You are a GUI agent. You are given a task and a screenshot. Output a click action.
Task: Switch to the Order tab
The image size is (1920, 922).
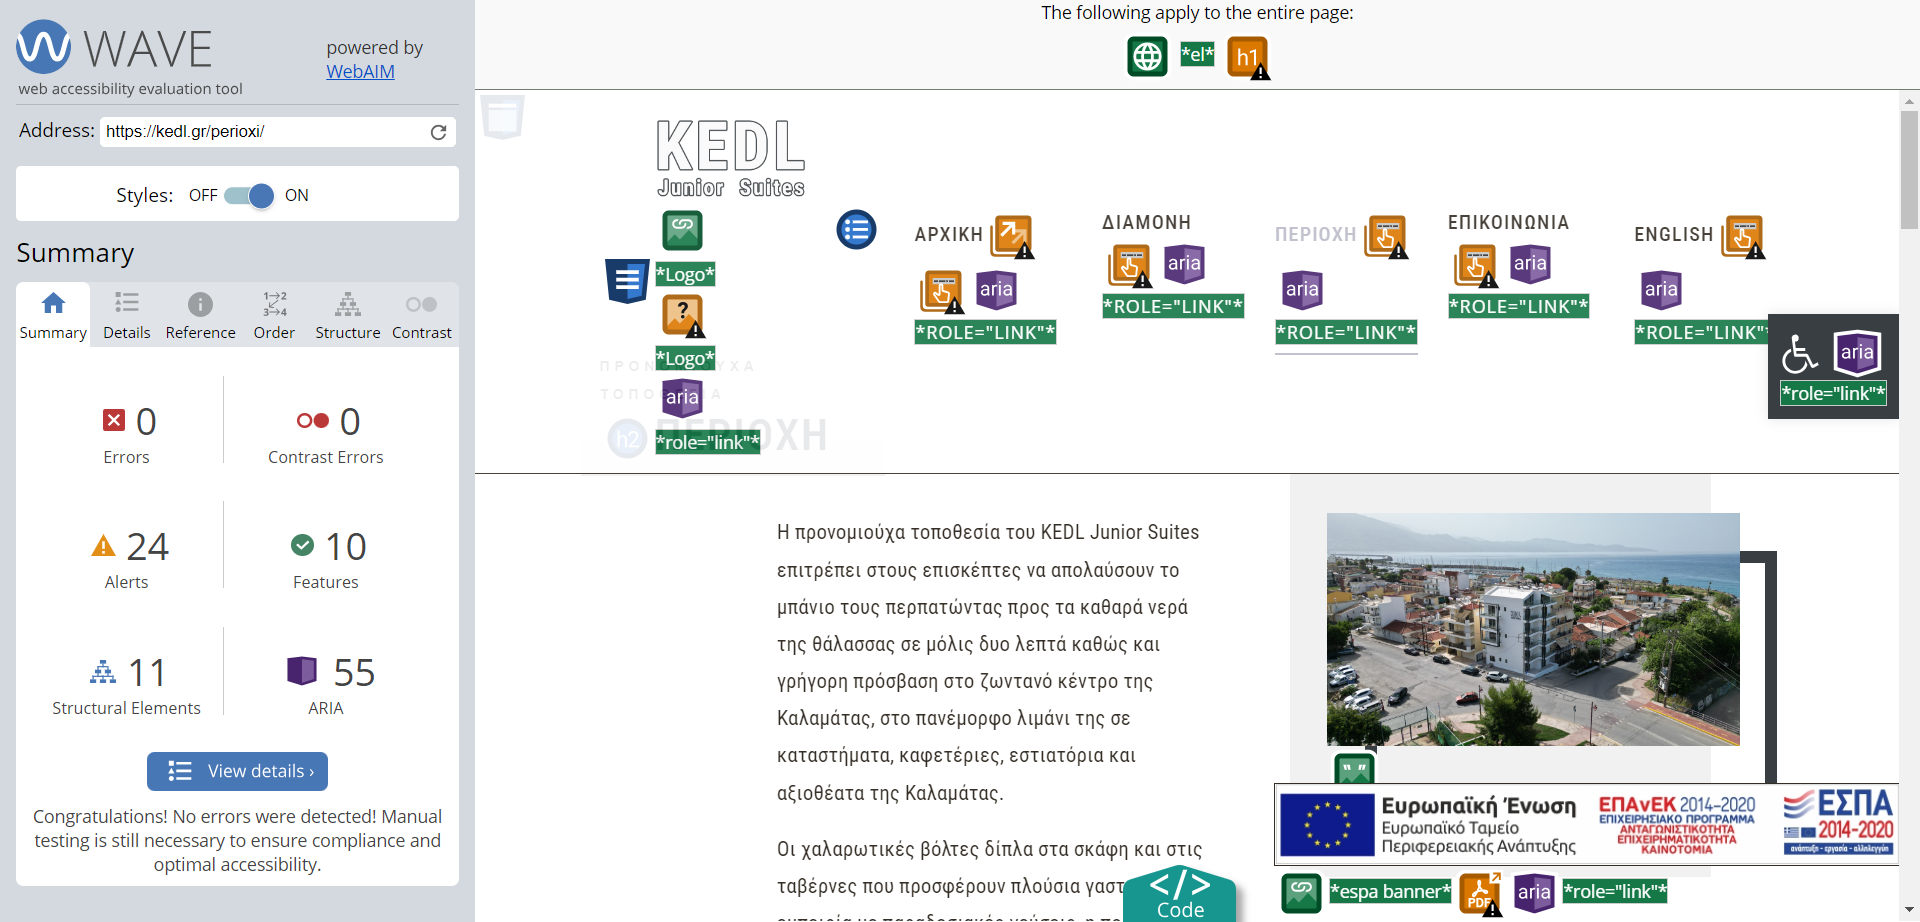click(274, 315)
